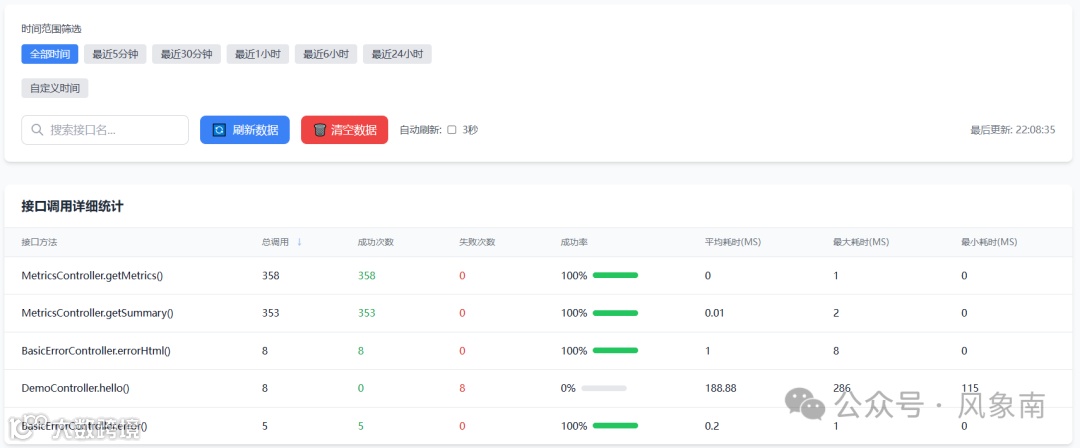Click the 成功次数 column header
Viewport: 1080px width, 448px height.
click(x=375, y=242)
